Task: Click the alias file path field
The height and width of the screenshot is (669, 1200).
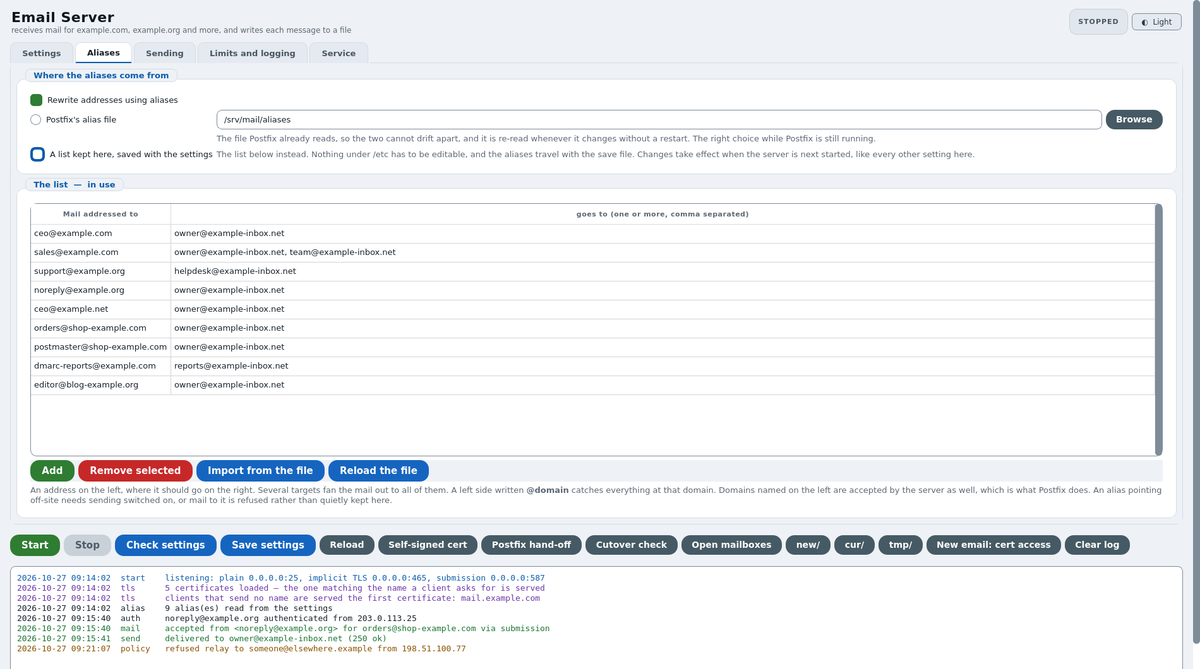Action: pyautogui.click(x=659, y=119)
